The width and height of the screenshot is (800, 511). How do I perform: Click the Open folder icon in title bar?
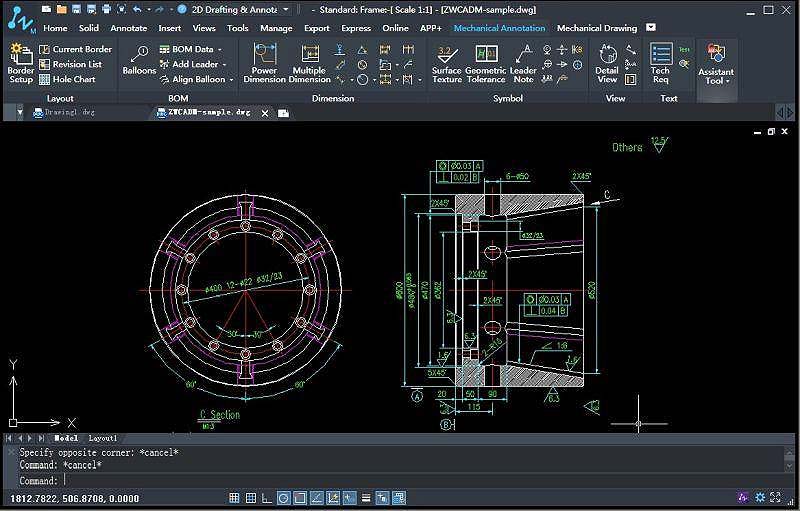click(x=62, y=9)
